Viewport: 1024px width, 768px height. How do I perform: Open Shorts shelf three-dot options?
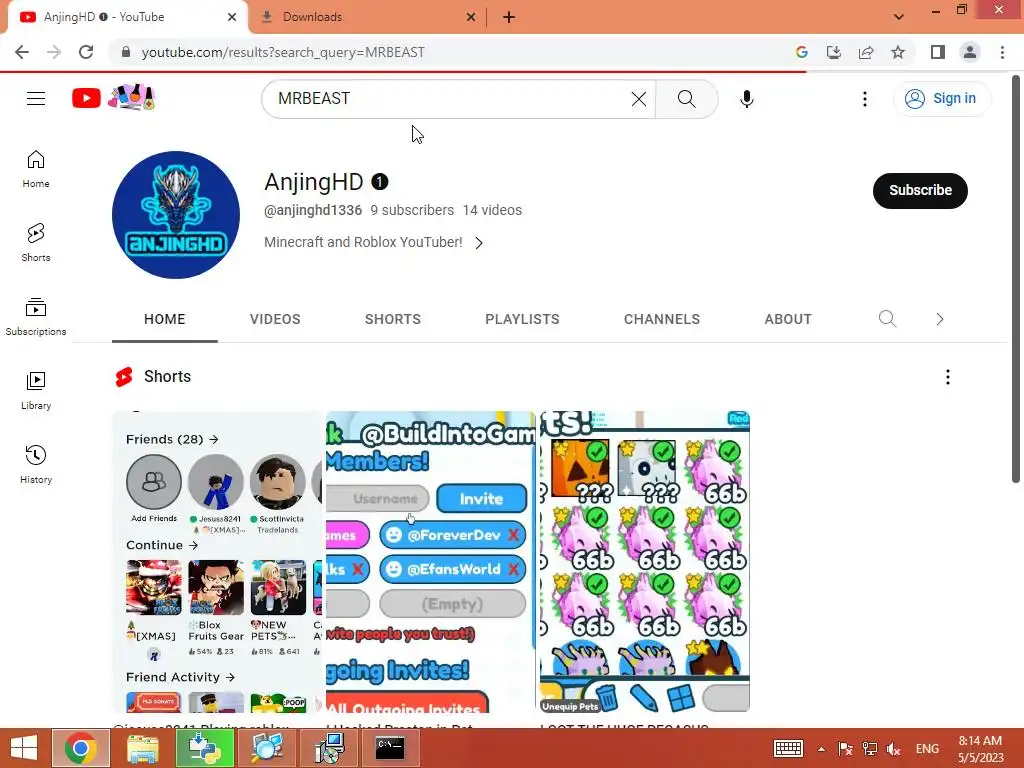(948, 377)
